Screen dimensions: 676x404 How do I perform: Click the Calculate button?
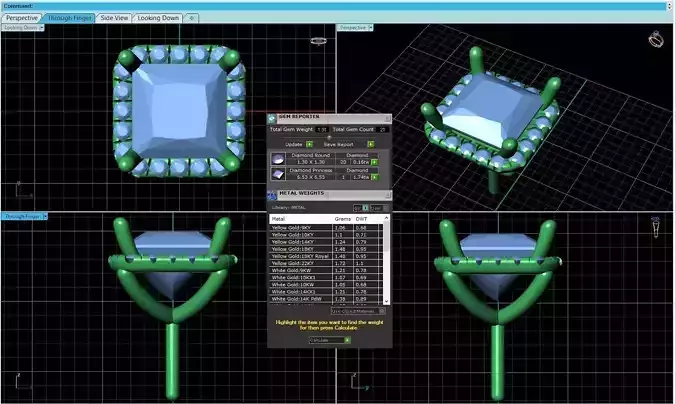(x=330, y=340)
